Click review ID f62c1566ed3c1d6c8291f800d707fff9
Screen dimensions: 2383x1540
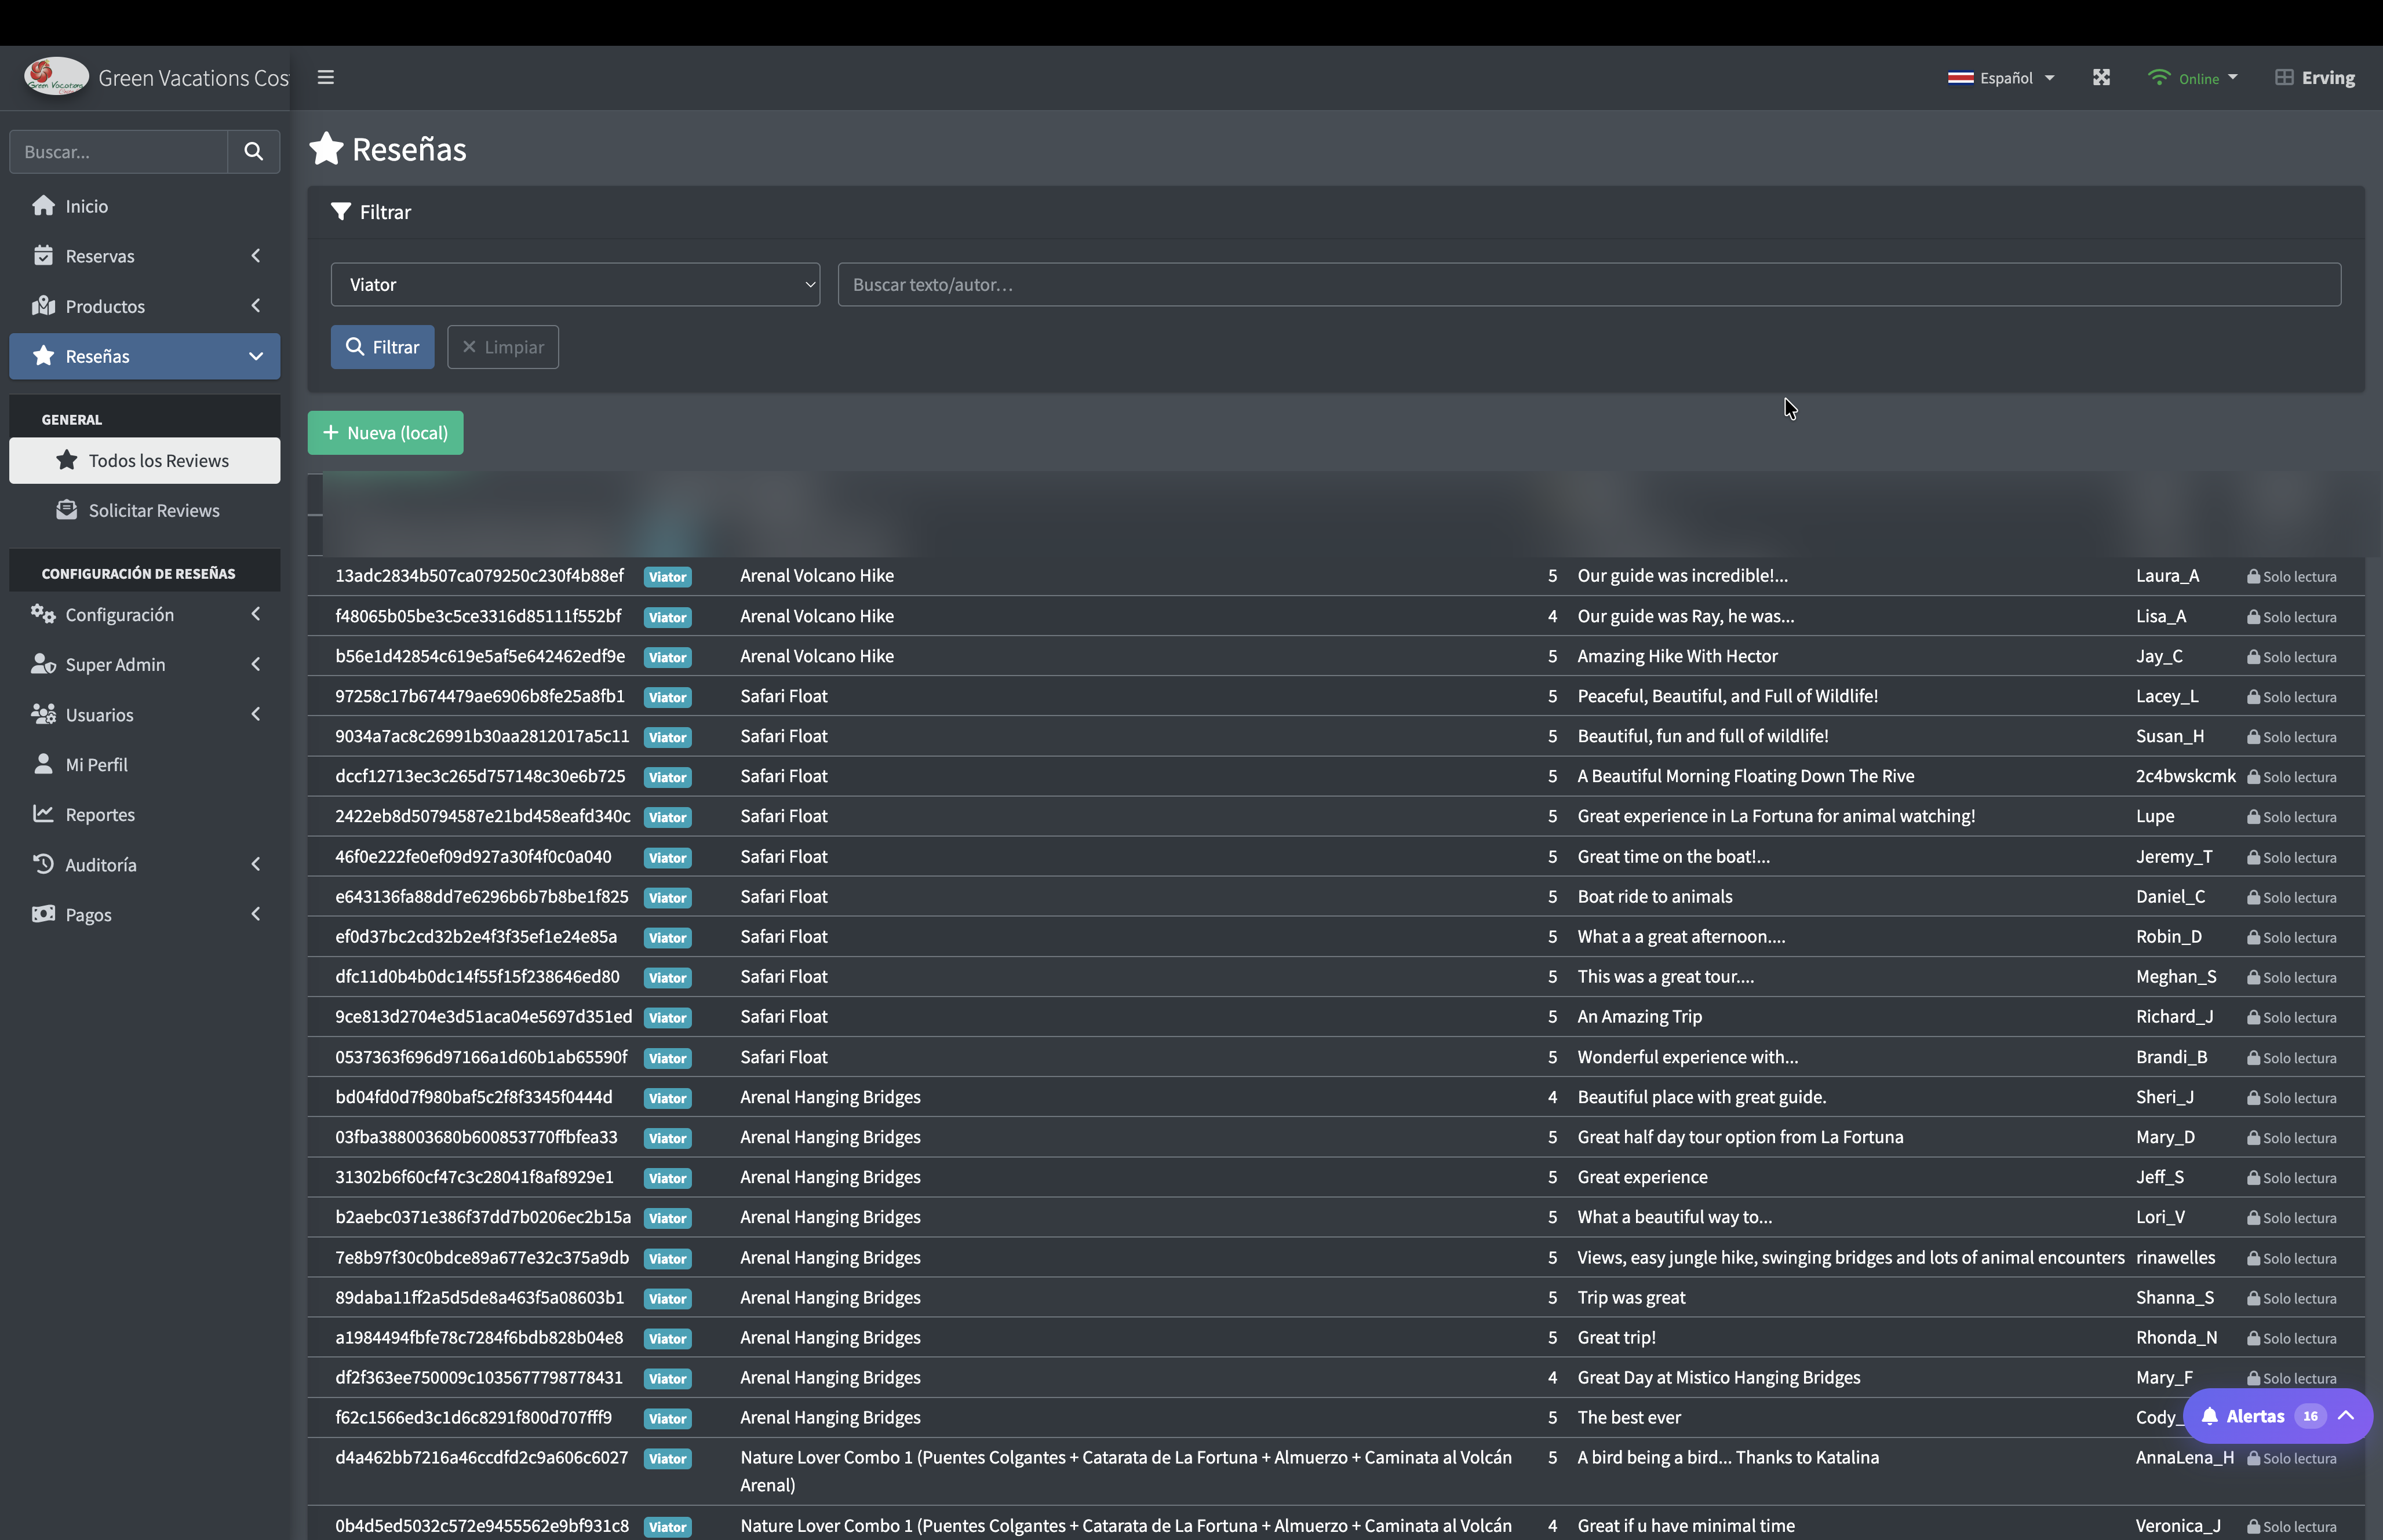click(x=473, y=1417)
